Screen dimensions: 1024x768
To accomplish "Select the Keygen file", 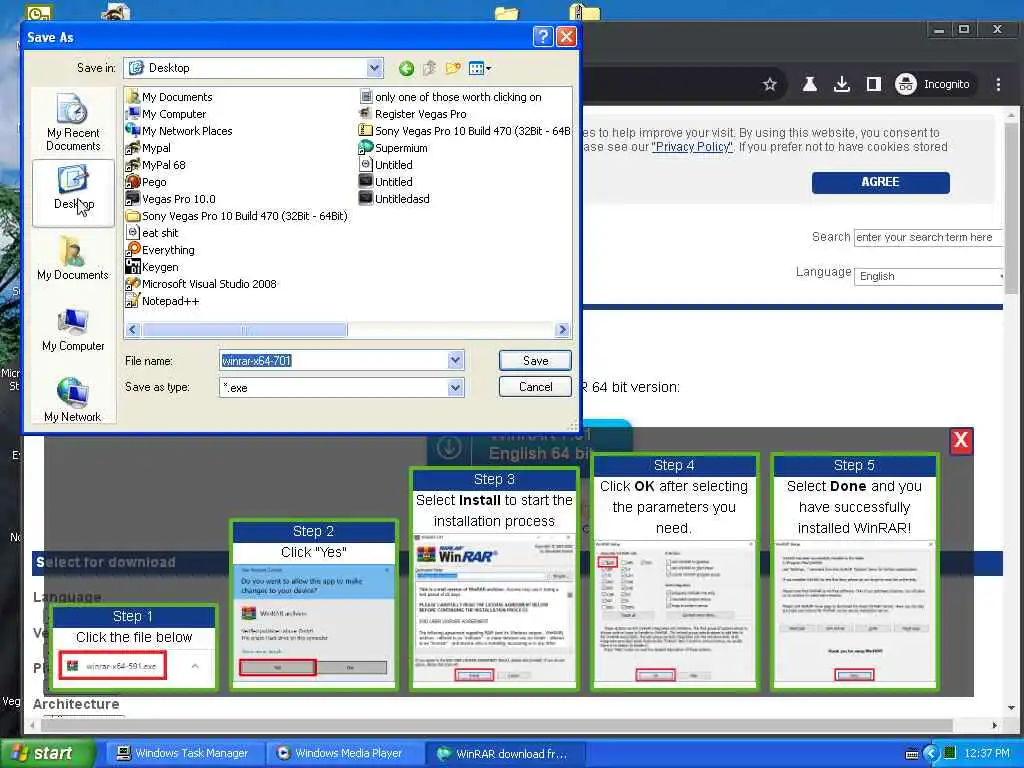I will [x=153, y=266].
